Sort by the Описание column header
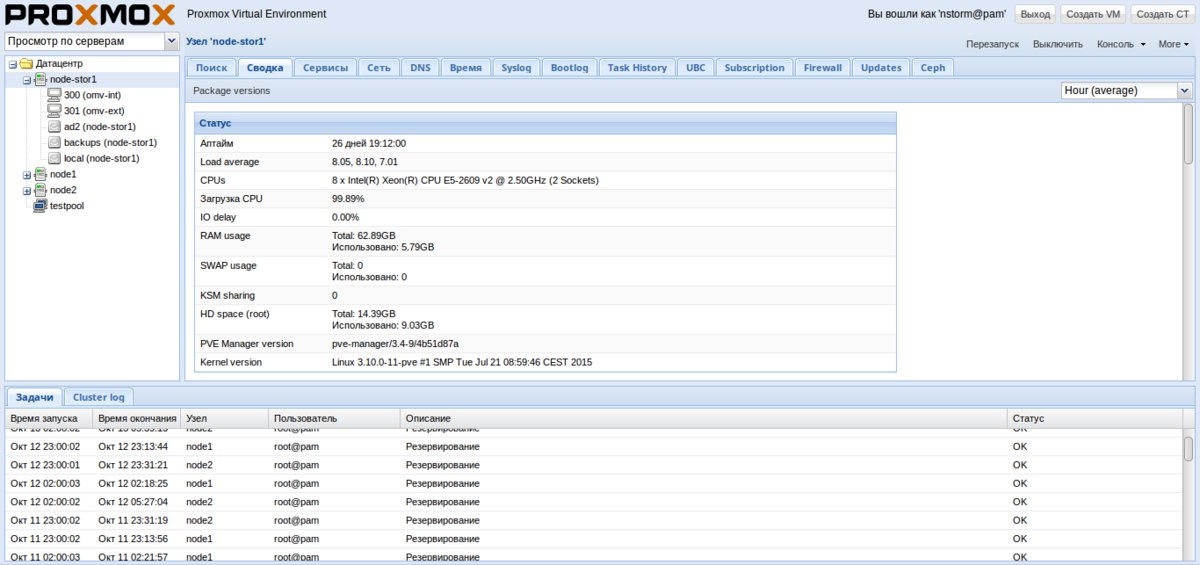This screenshot has height=565, width=1200. point(704,418)
